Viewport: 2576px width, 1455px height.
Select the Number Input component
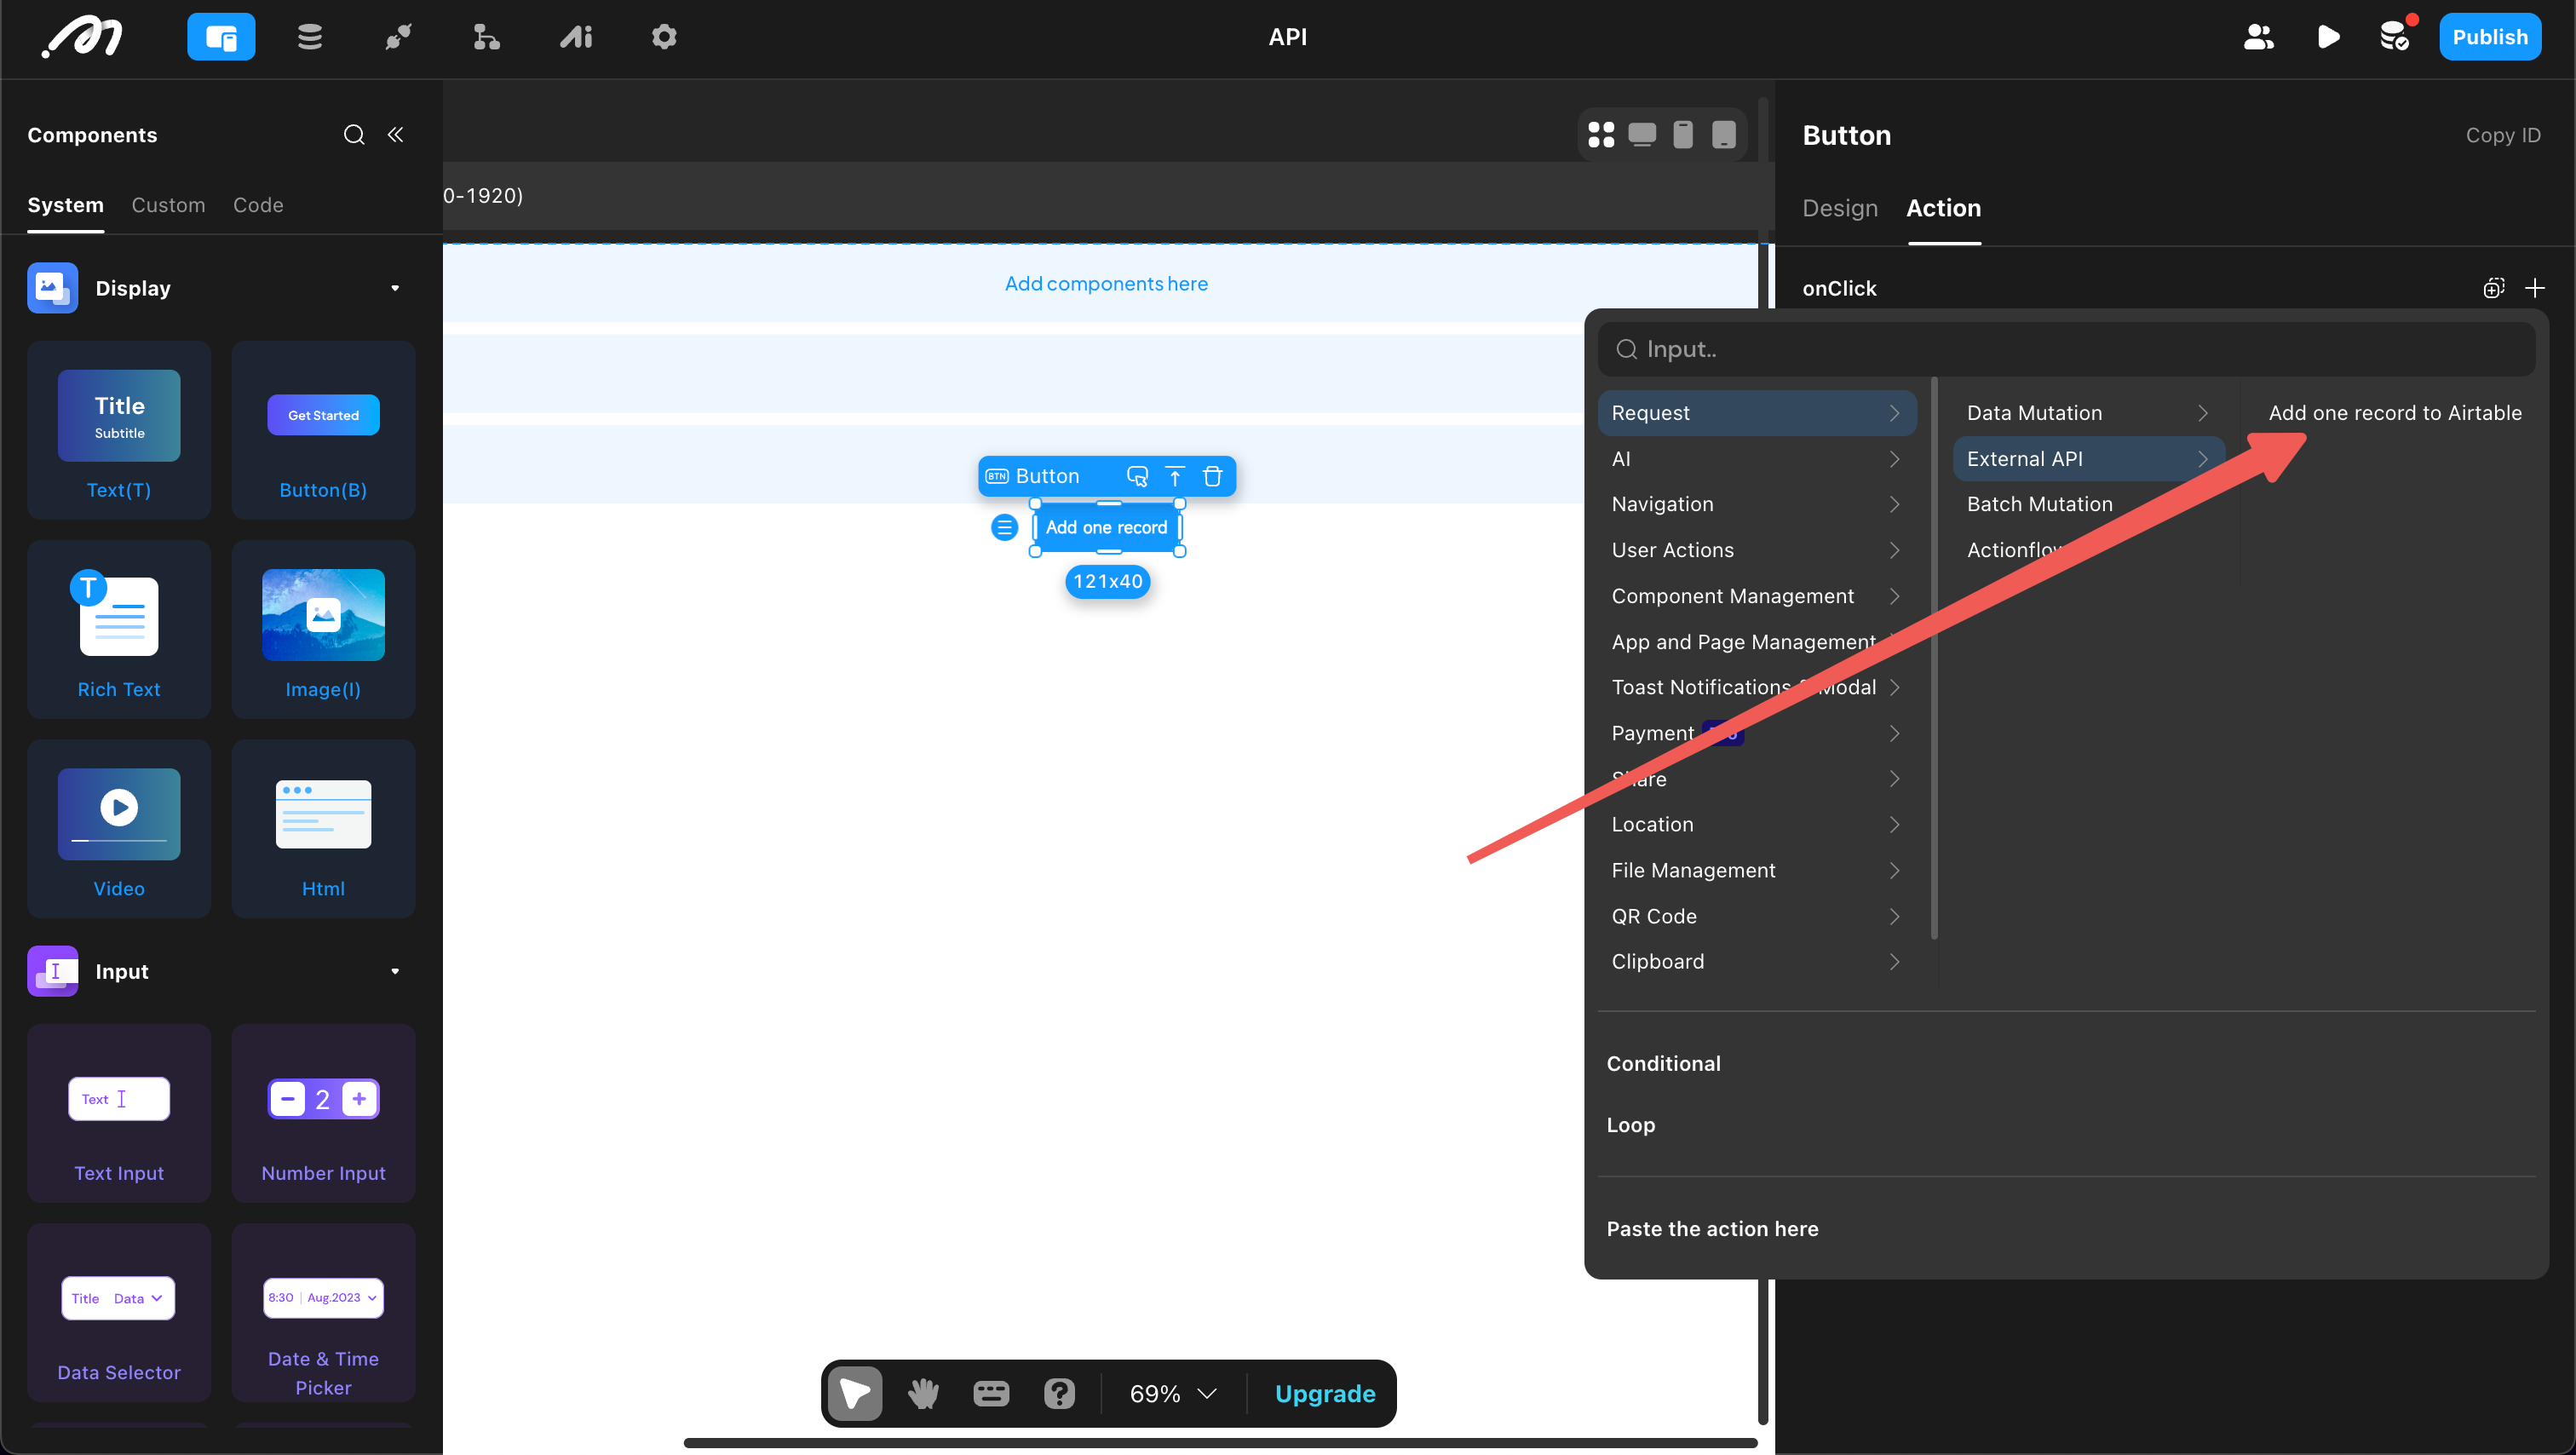coord(323,1113)
